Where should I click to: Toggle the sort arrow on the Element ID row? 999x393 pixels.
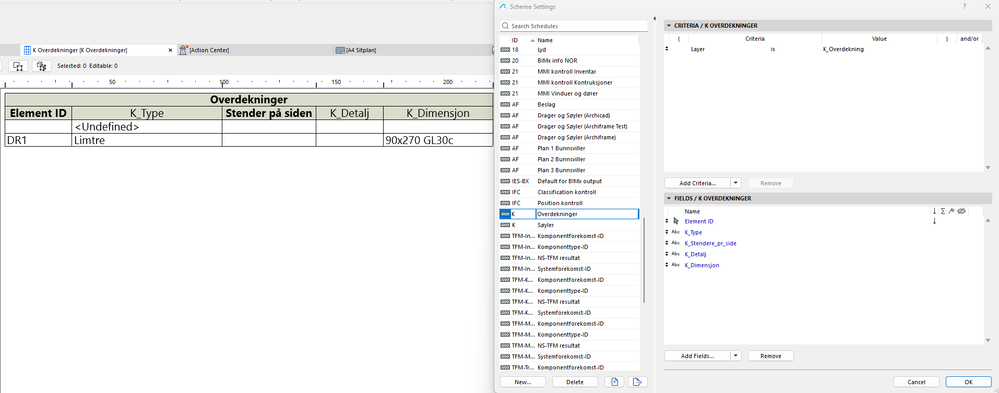click(934, 221)
